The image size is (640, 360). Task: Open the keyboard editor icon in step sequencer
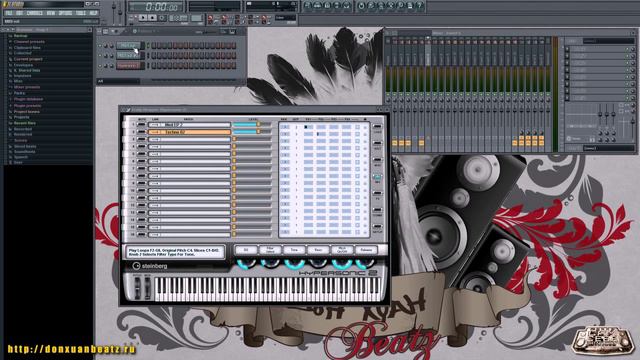click(x=224, y=31)
